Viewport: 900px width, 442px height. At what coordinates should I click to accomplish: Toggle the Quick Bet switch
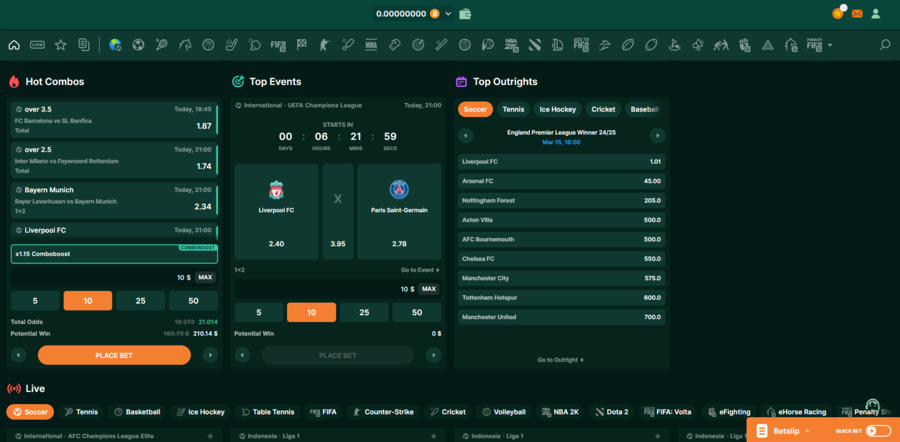[x=878, y=430]
